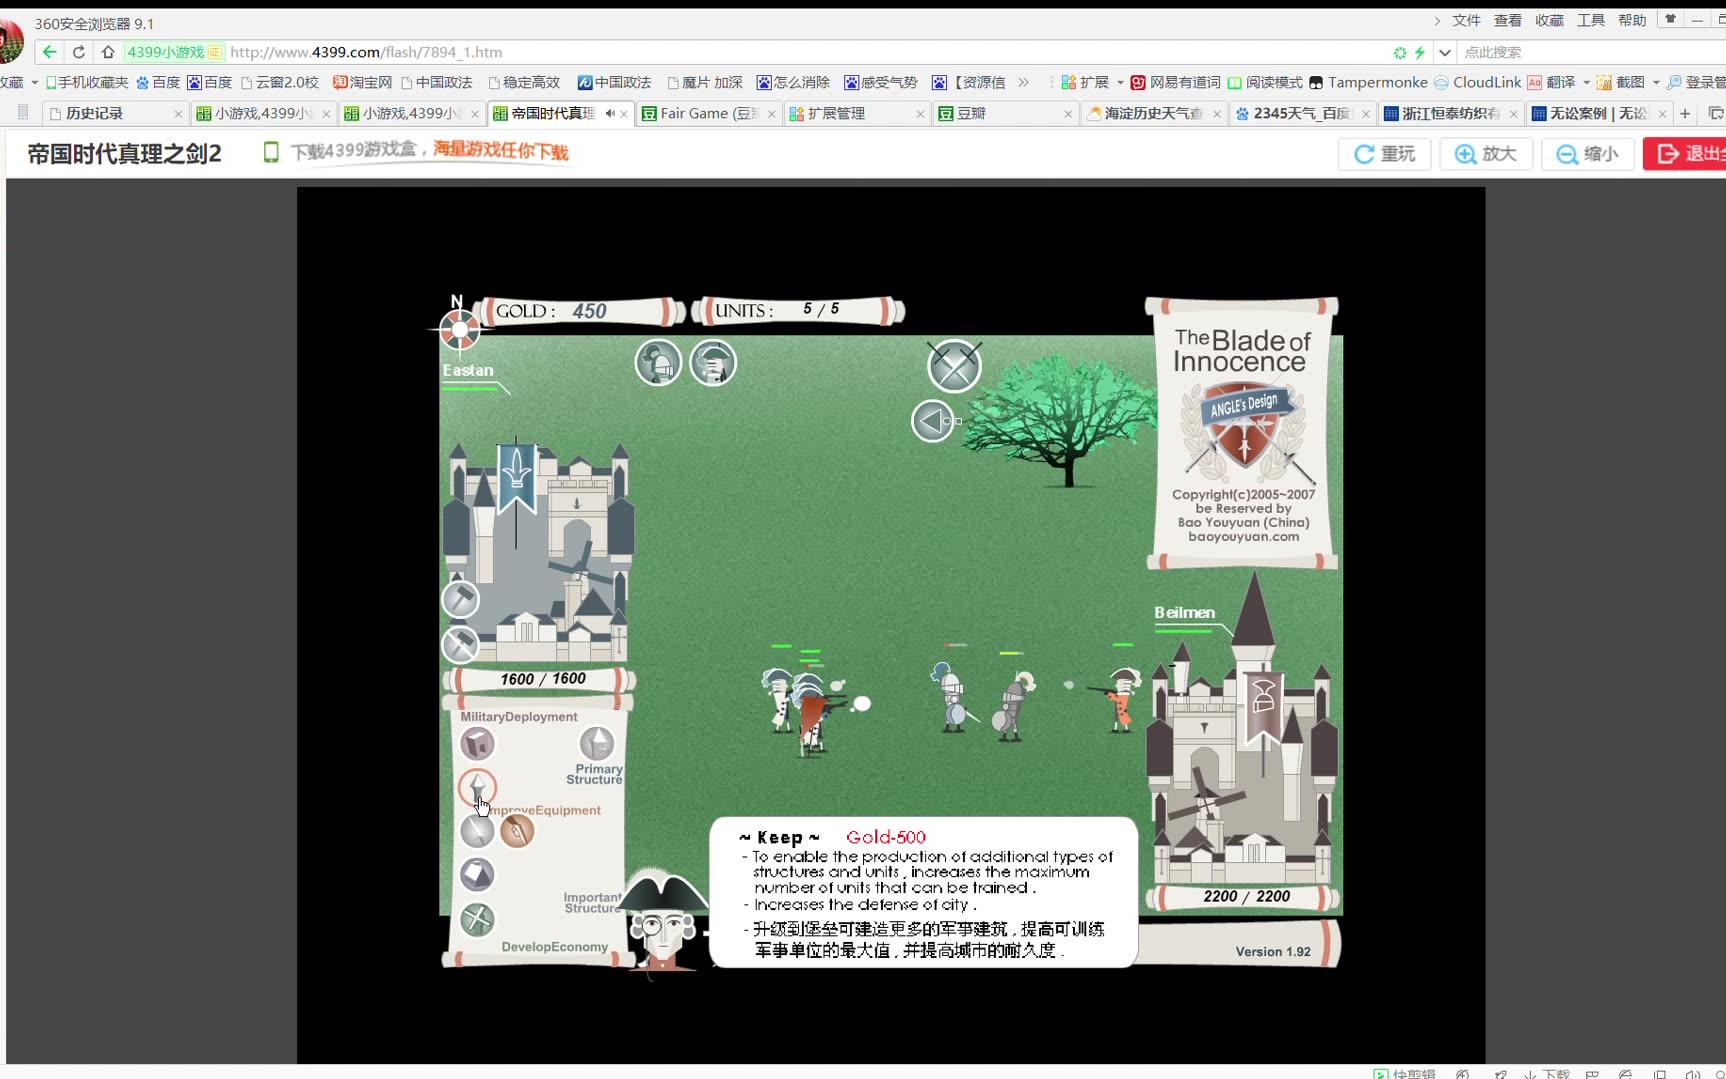
Task: Expand the 截图 dropdown arrow
Action: [x=1656, y=83]
